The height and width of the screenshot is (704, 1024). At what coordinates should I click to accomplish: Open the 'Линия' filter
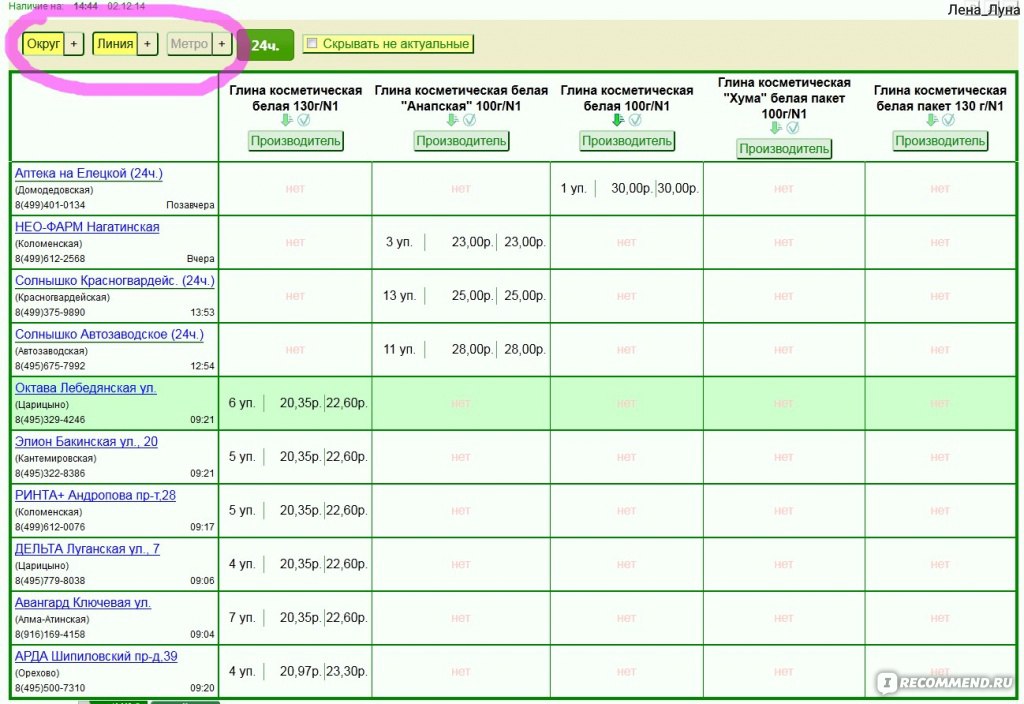115,44
